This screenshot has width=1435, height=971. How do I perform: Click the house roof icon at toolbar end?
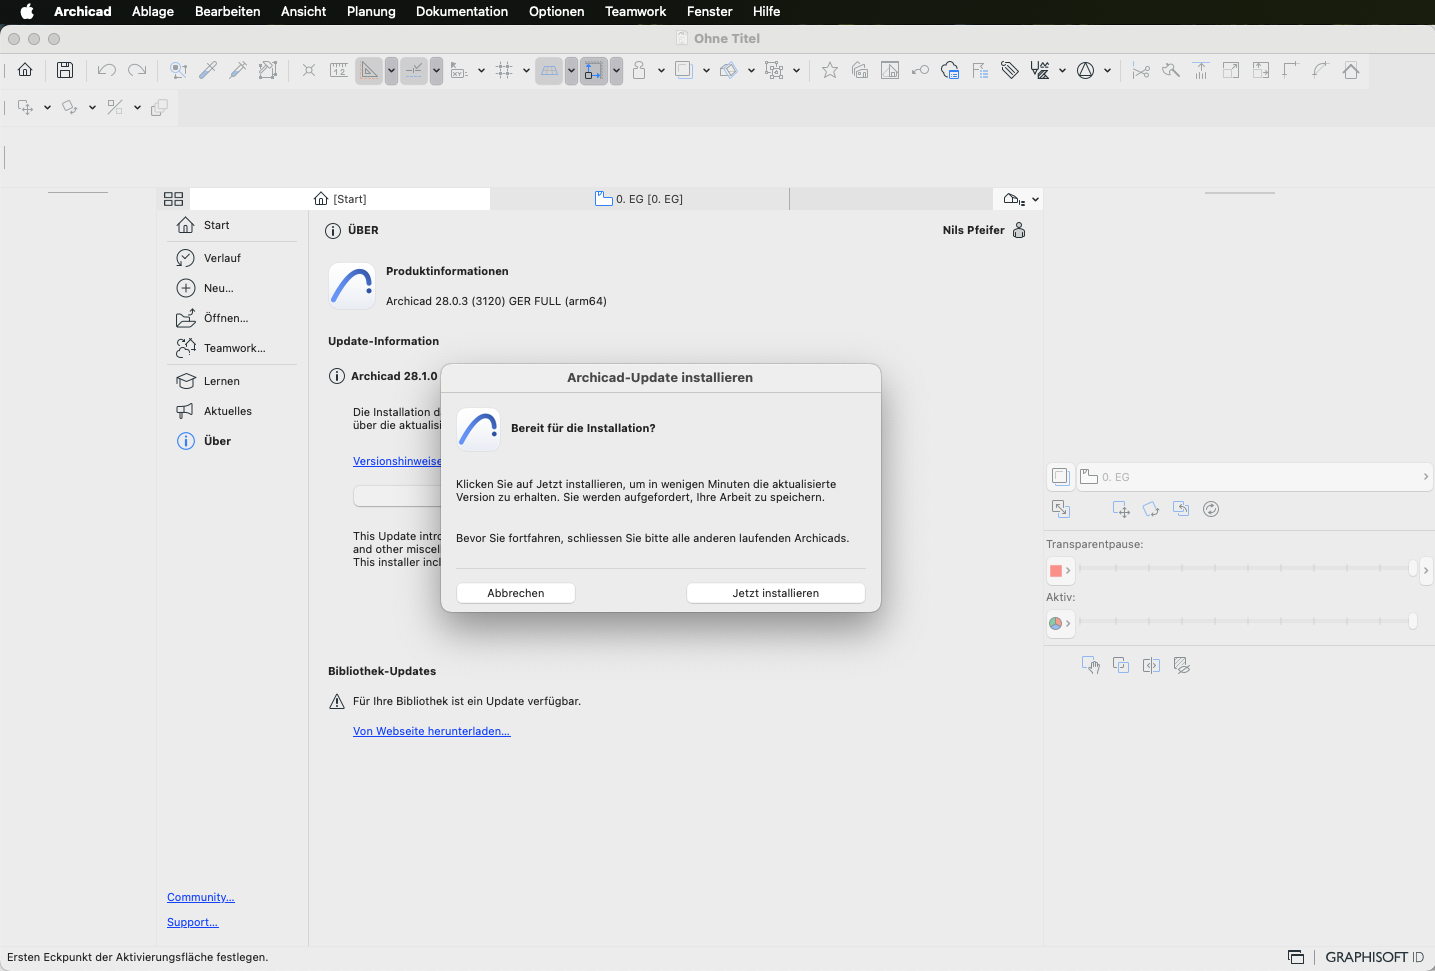click(x=1351, y=70)
